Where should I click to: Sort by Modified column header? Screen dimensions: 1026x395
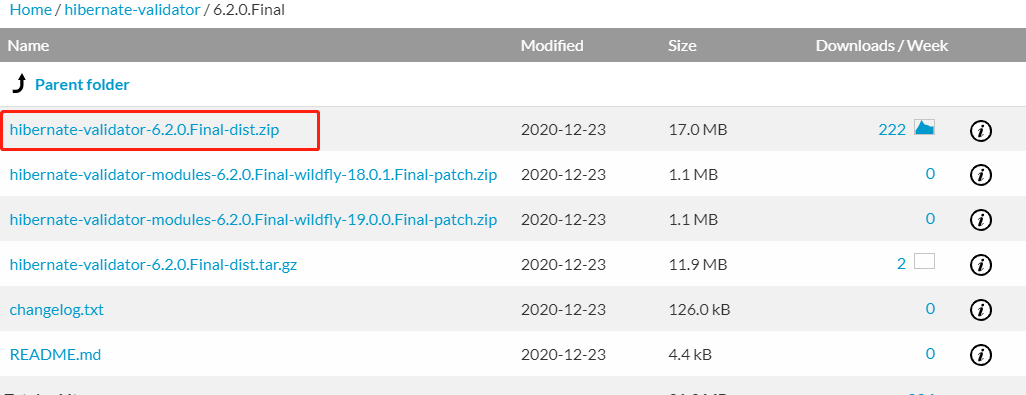click(x=552, y=46)
